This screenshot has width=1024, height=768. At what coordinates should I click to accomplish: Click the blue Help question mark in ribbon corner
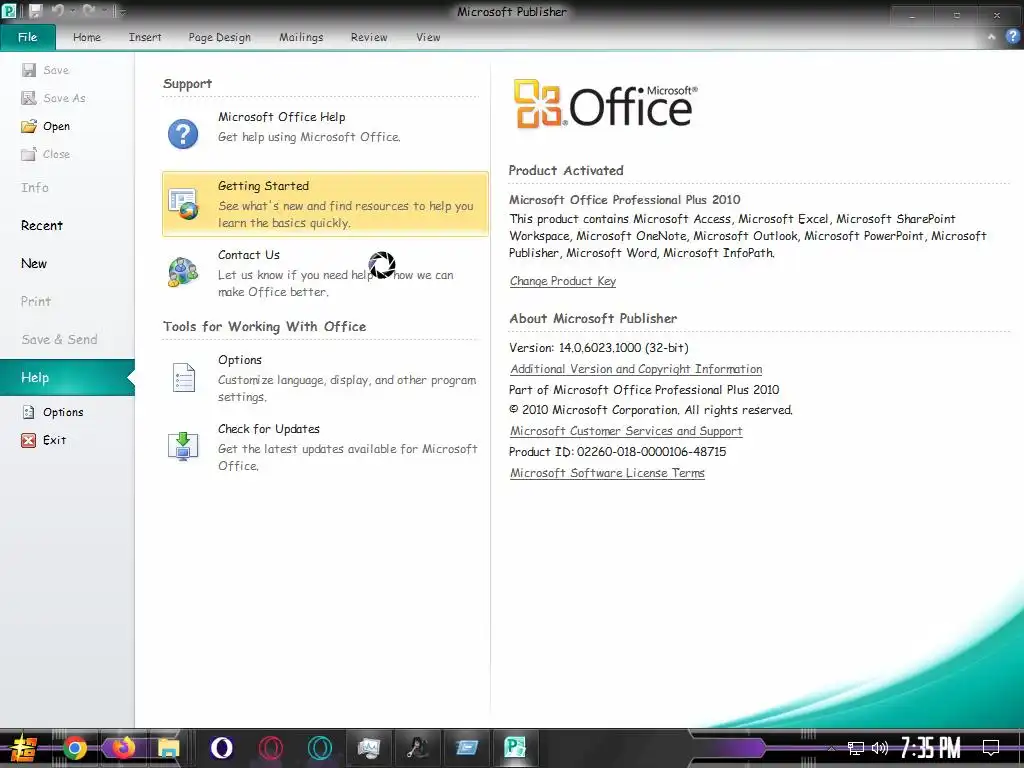pyautogui.click(x=1012, y=37)
